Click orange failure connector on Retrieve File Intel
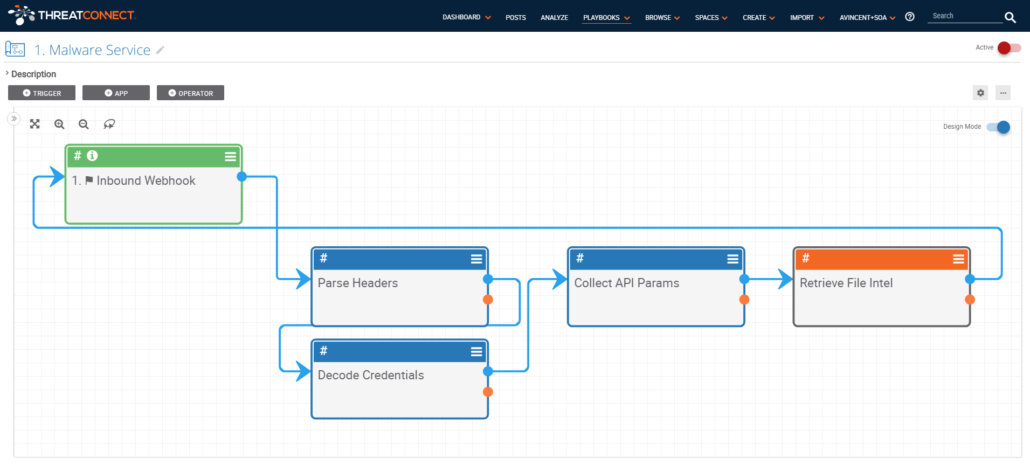This screenshot has height=465, width=1030. click(970, 299)
